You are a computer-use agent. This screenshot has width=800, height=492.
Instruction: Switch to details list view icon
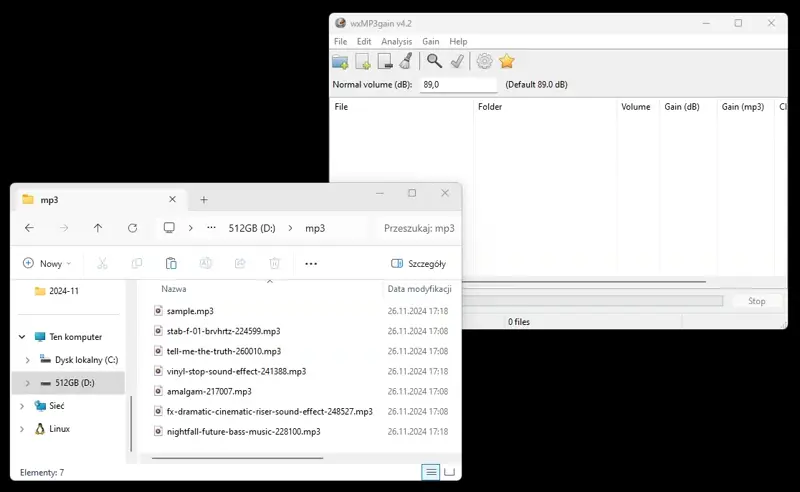[x=431, y=472]
